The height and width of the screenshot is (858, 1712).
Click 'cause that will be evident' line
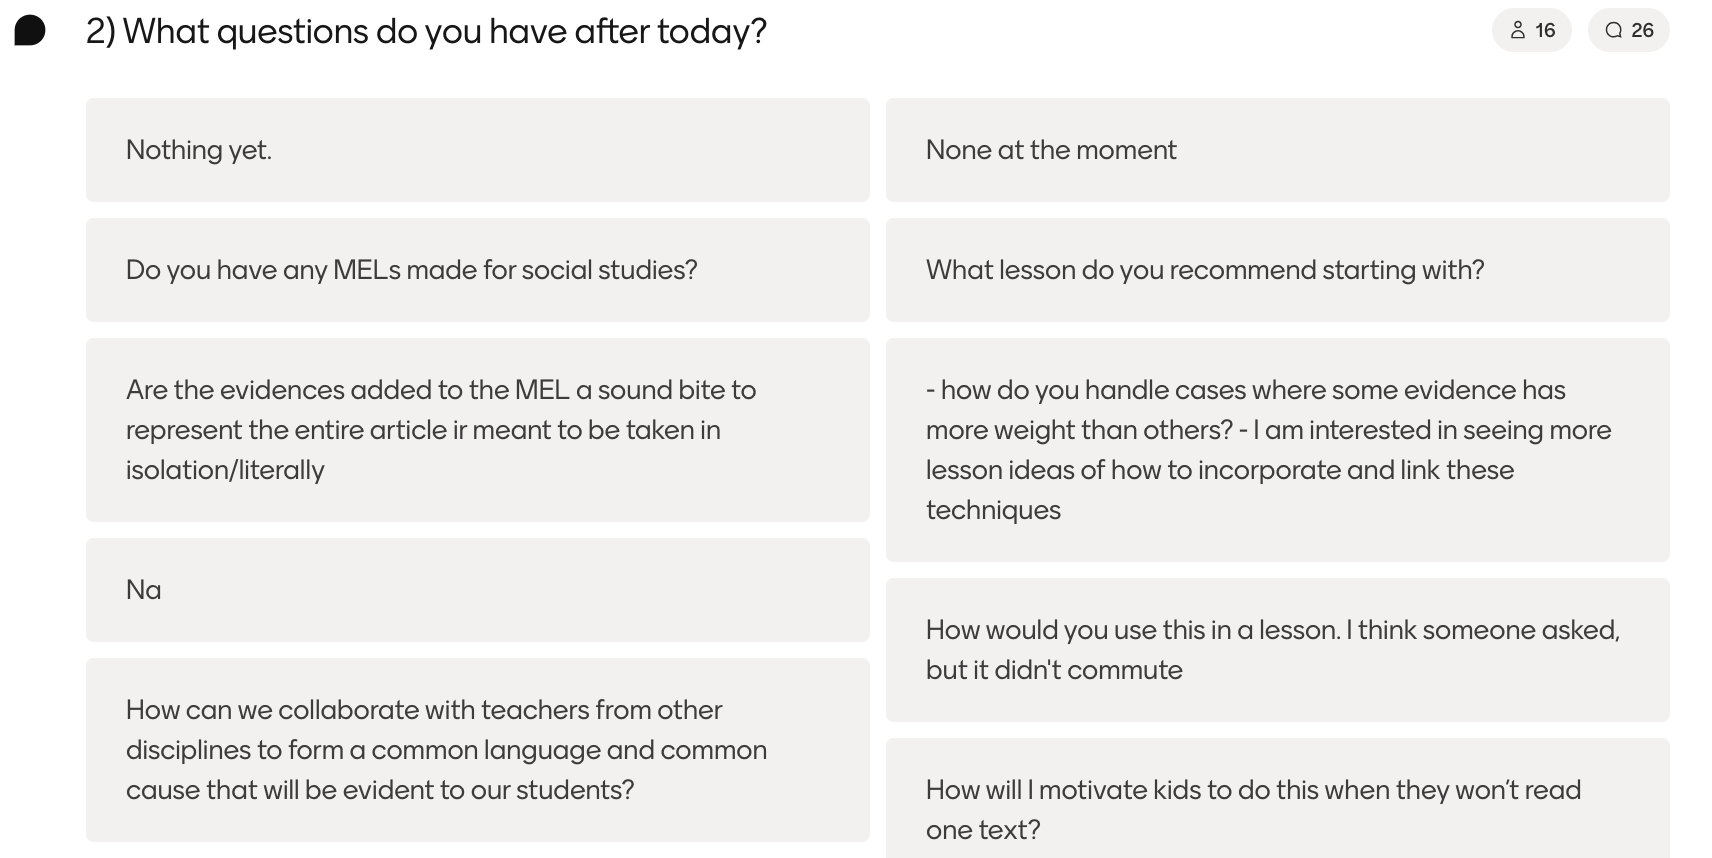pos(380,790)
